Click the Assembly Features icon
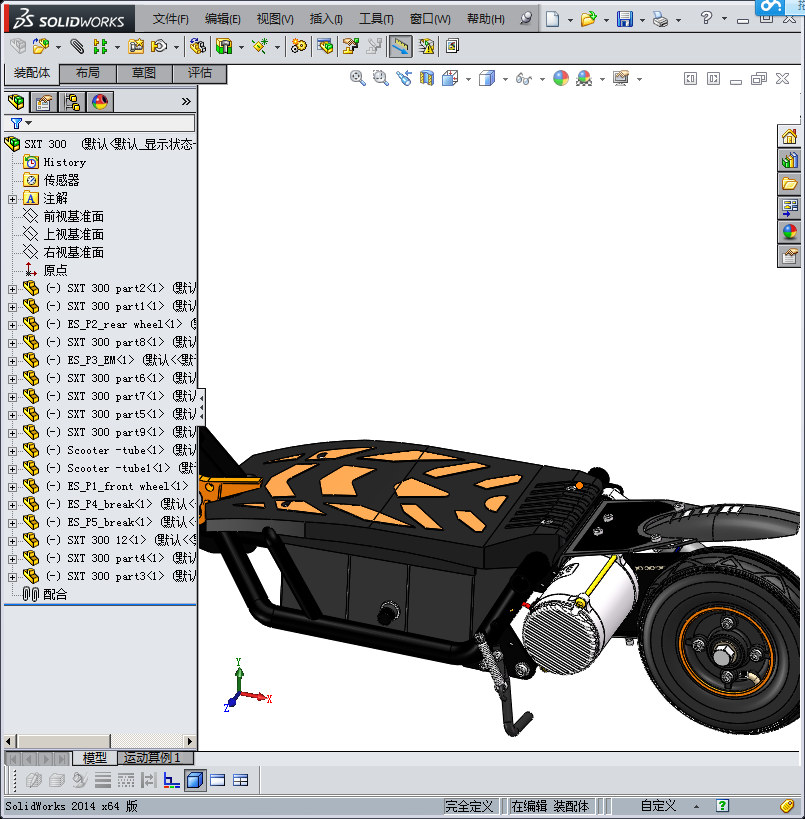Viewport: 805px width, 819px height. (x=224, y=46)
